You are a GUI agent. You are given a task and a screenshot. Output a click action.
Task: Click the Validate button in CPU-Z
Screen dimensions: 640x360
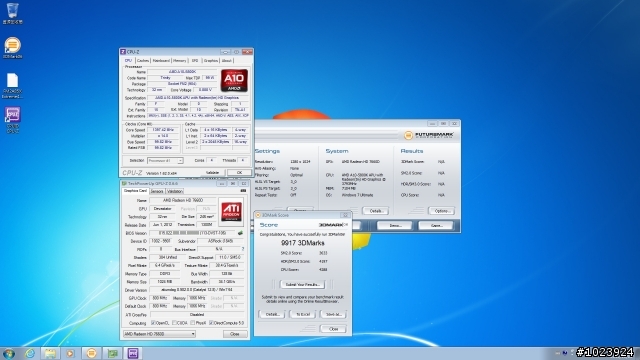click(212, 173)
